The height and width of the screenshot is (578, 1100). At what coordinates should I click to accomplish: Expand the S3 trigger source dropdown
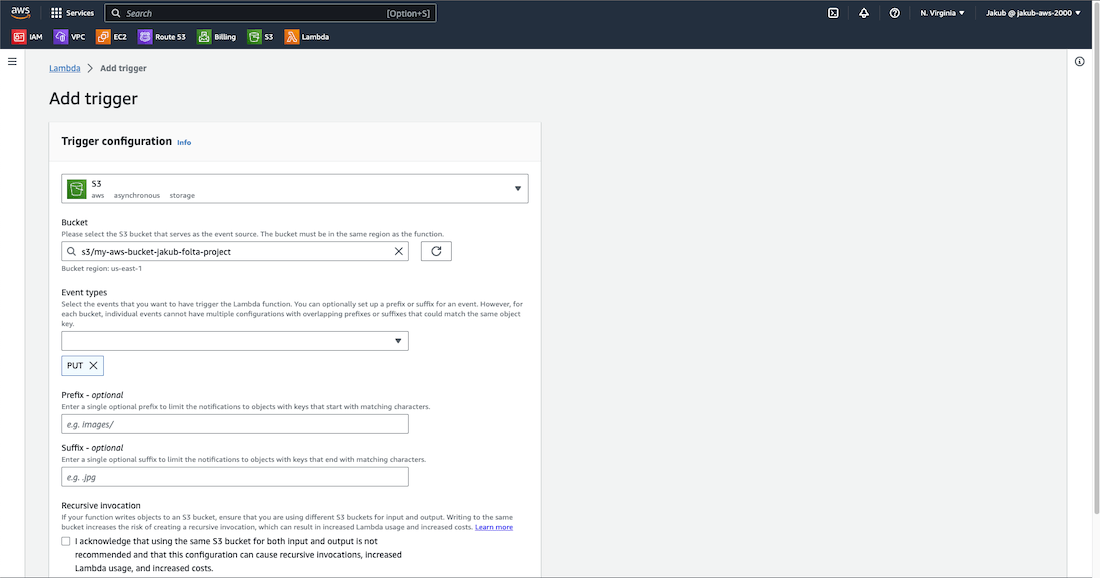517,188
